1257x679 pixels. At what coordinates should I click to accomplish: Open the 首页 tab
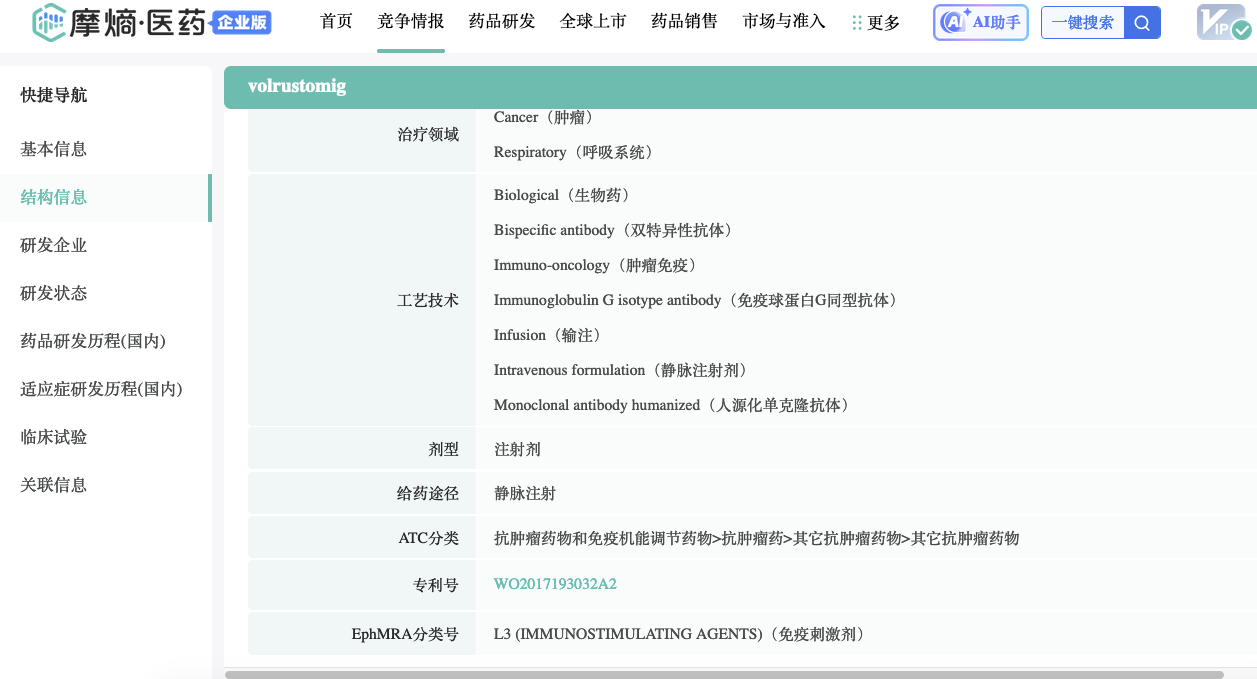pyautogui.click(x=336, y=21)
